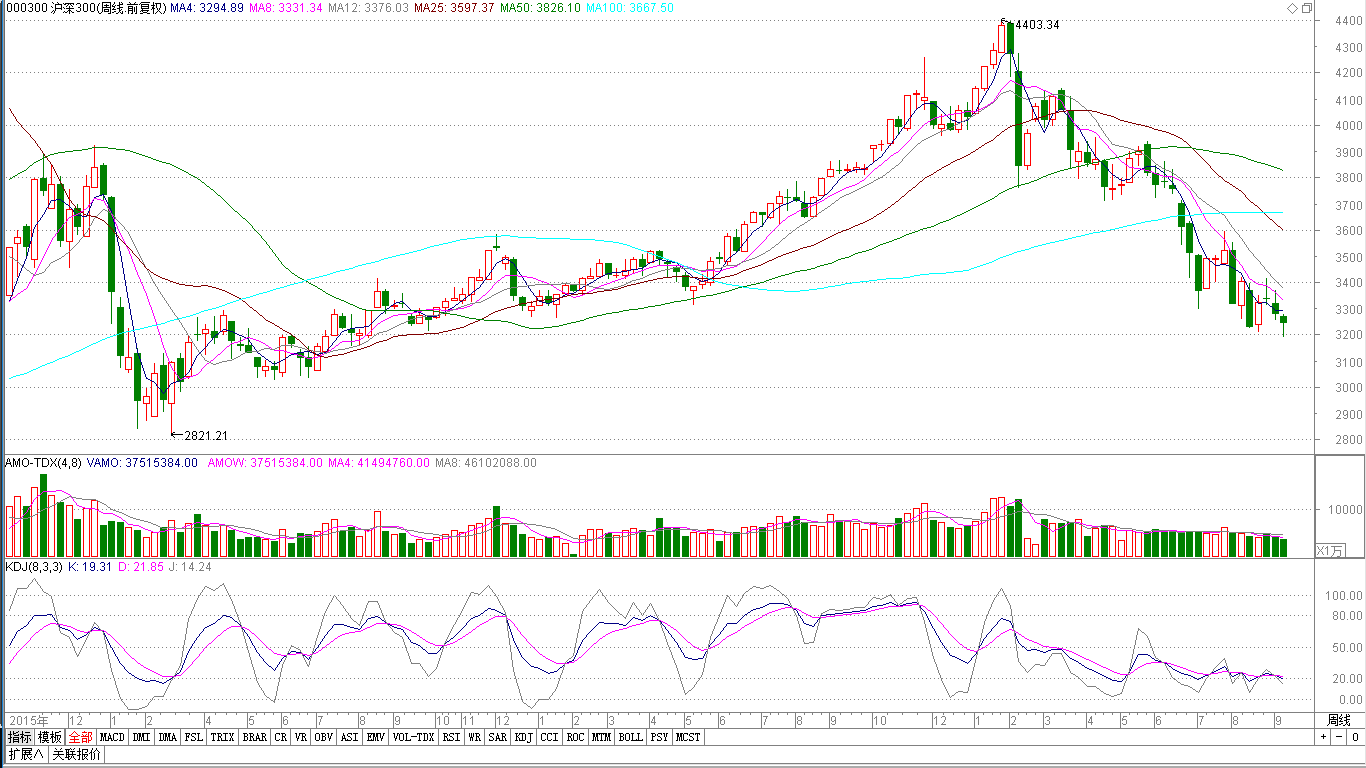The image size is (1366, 768).
Task: Click the volume MA8: 46102088.00 label
Action: pyautogui.click(x=486, y=463)
